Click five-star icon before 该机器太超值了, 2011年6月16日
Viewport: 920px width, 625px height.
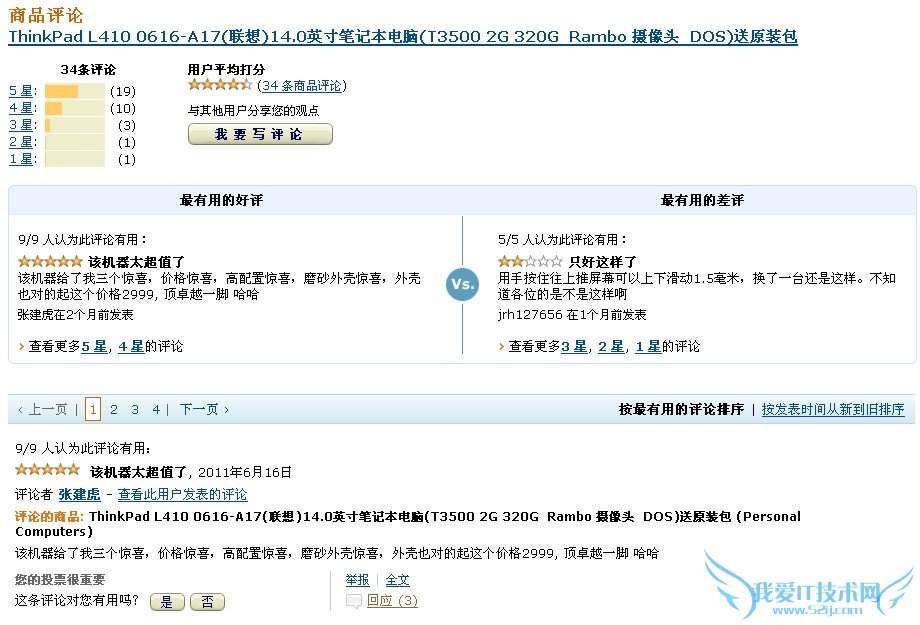pyautogui.click(x=47, y=469)
